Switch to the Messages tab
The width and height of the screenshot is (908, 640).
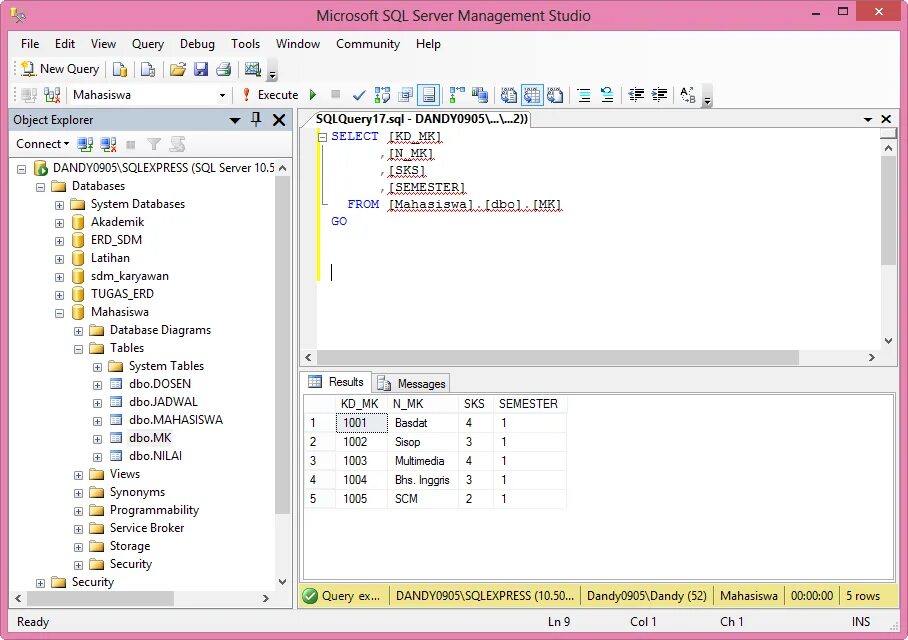point(411,383)
